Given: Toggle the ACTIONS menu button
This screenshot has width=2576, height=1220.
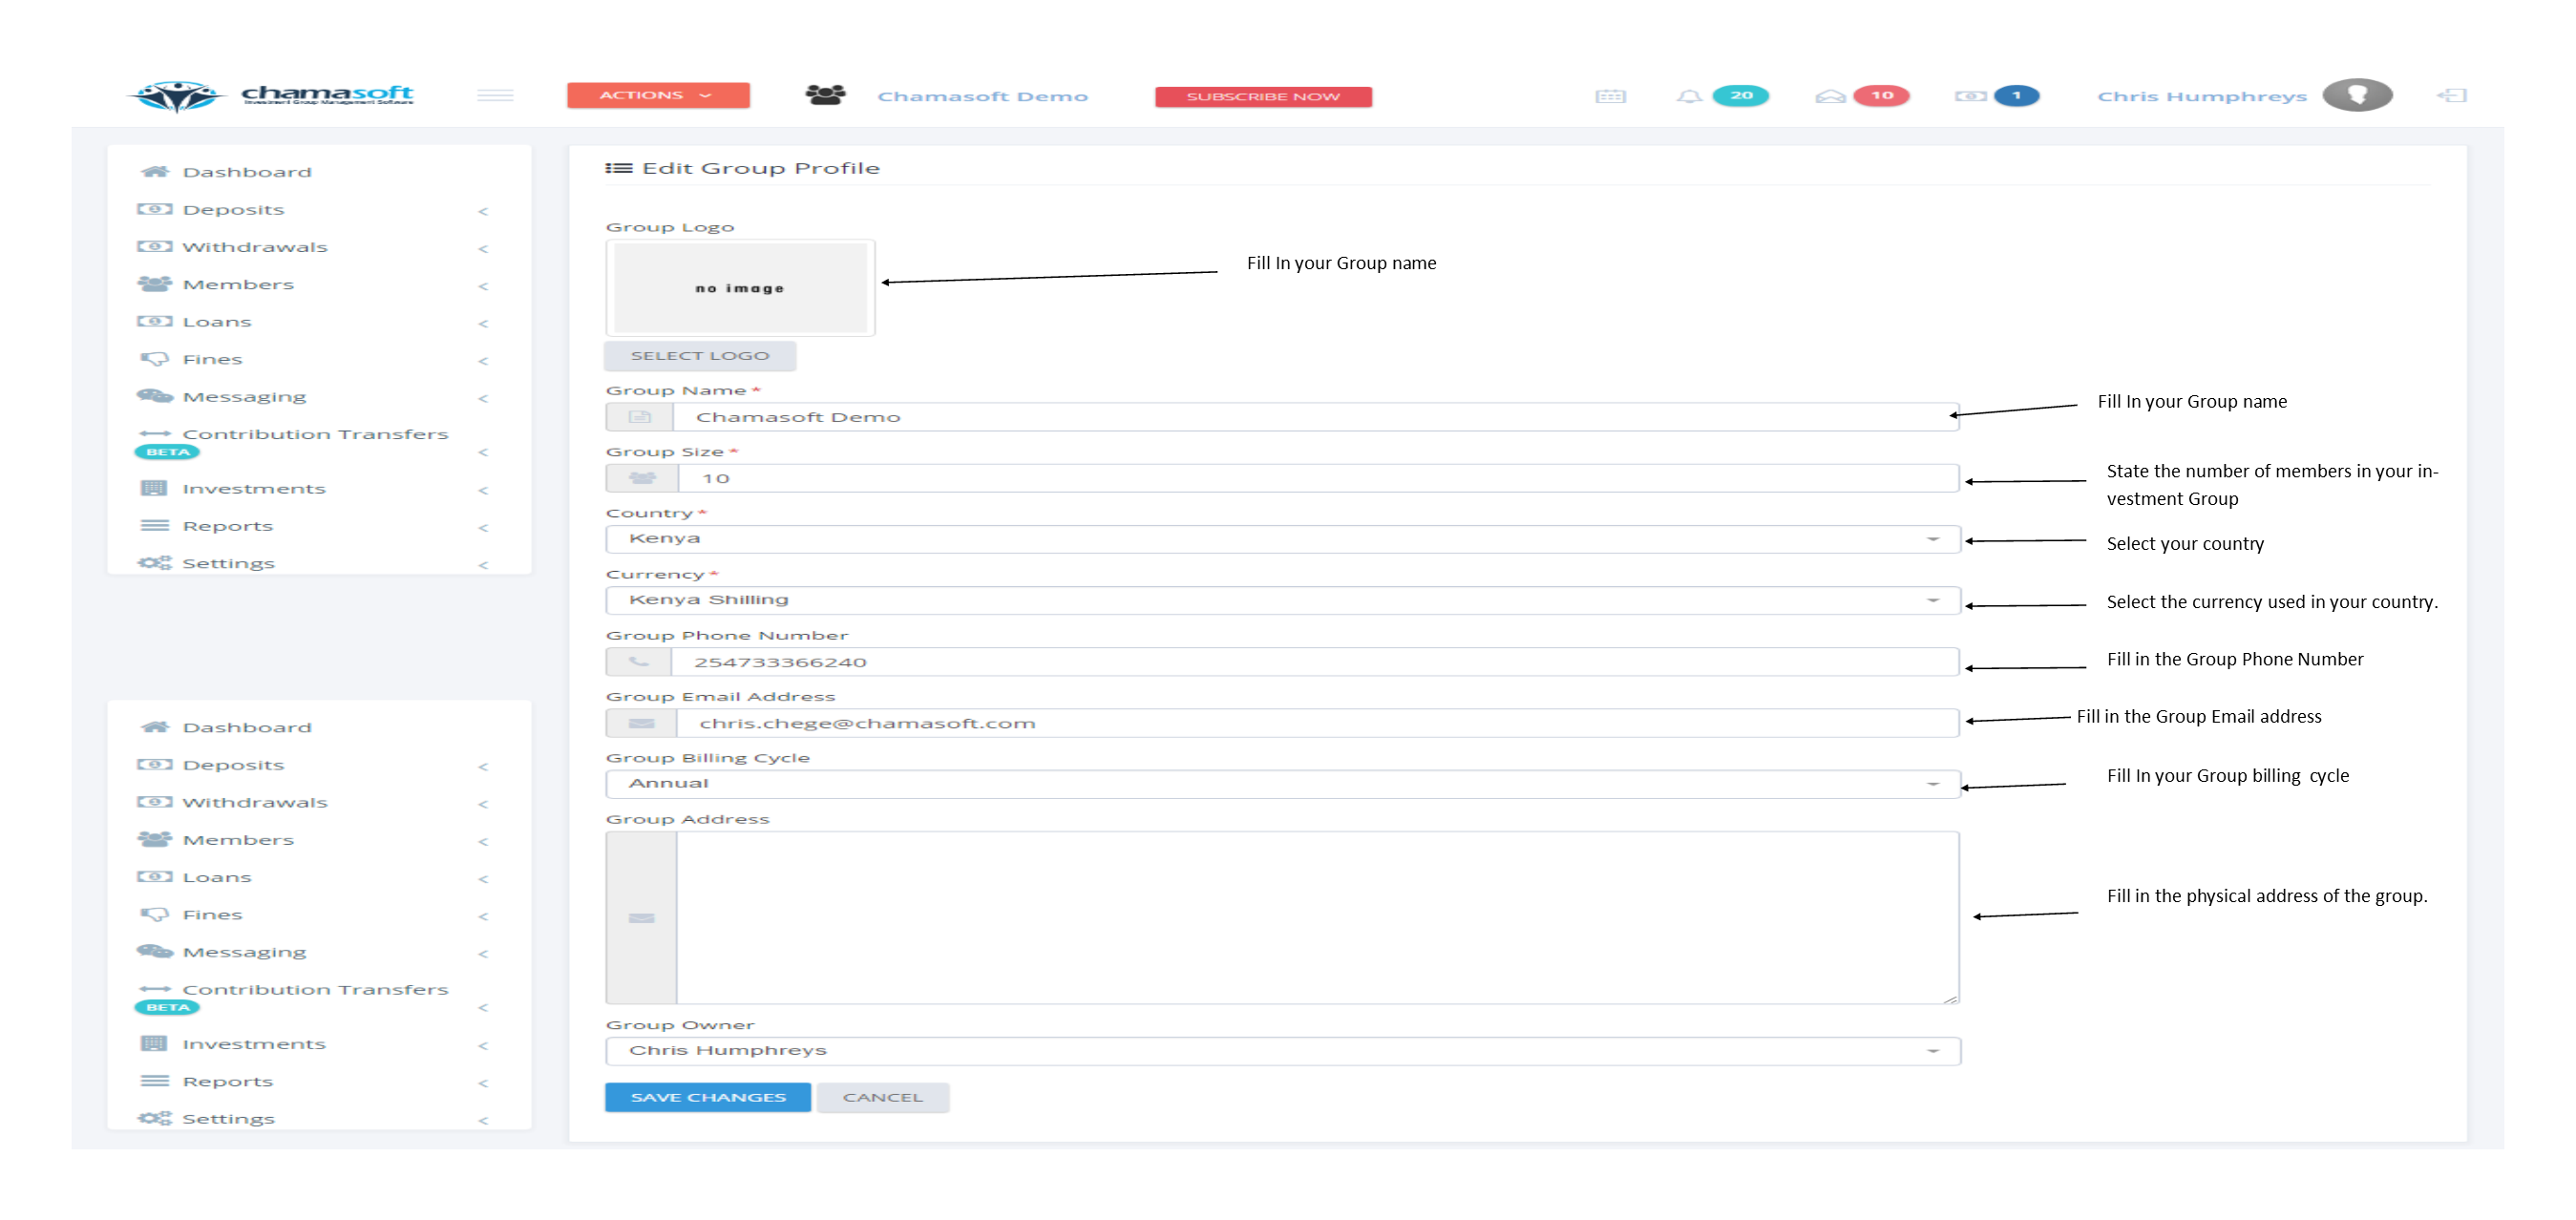Looking at the screenshot, I should click(x=652, y=95).
